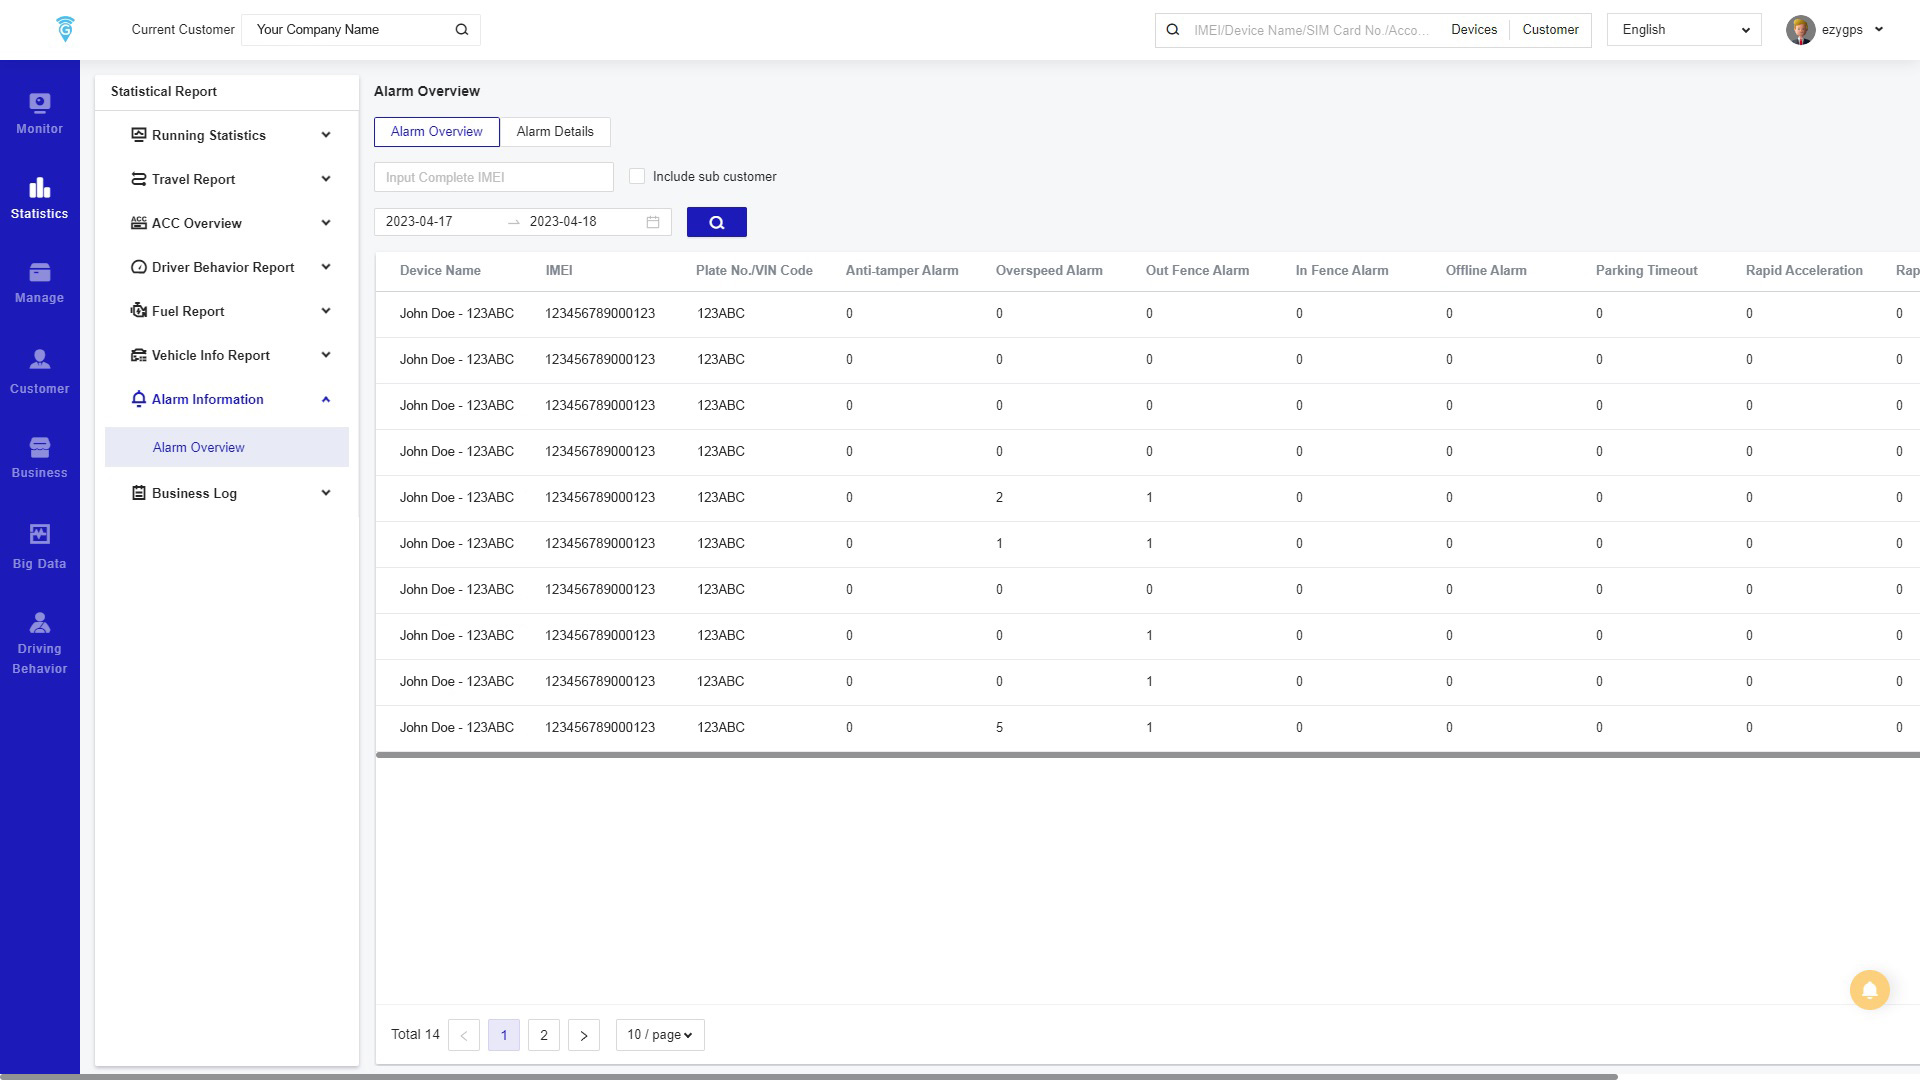
Task: Open the Monitor section icon
Action: [39, 104]
